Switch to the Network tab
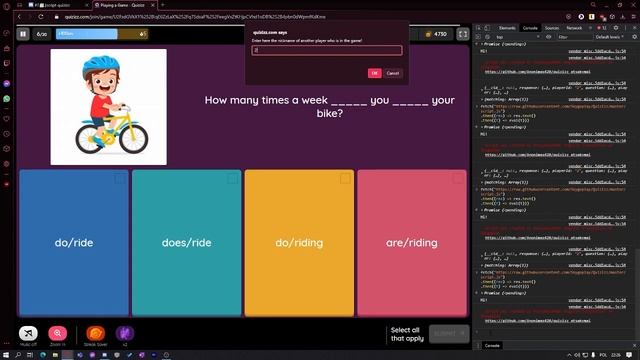640x360 pixels. point(574,28)
